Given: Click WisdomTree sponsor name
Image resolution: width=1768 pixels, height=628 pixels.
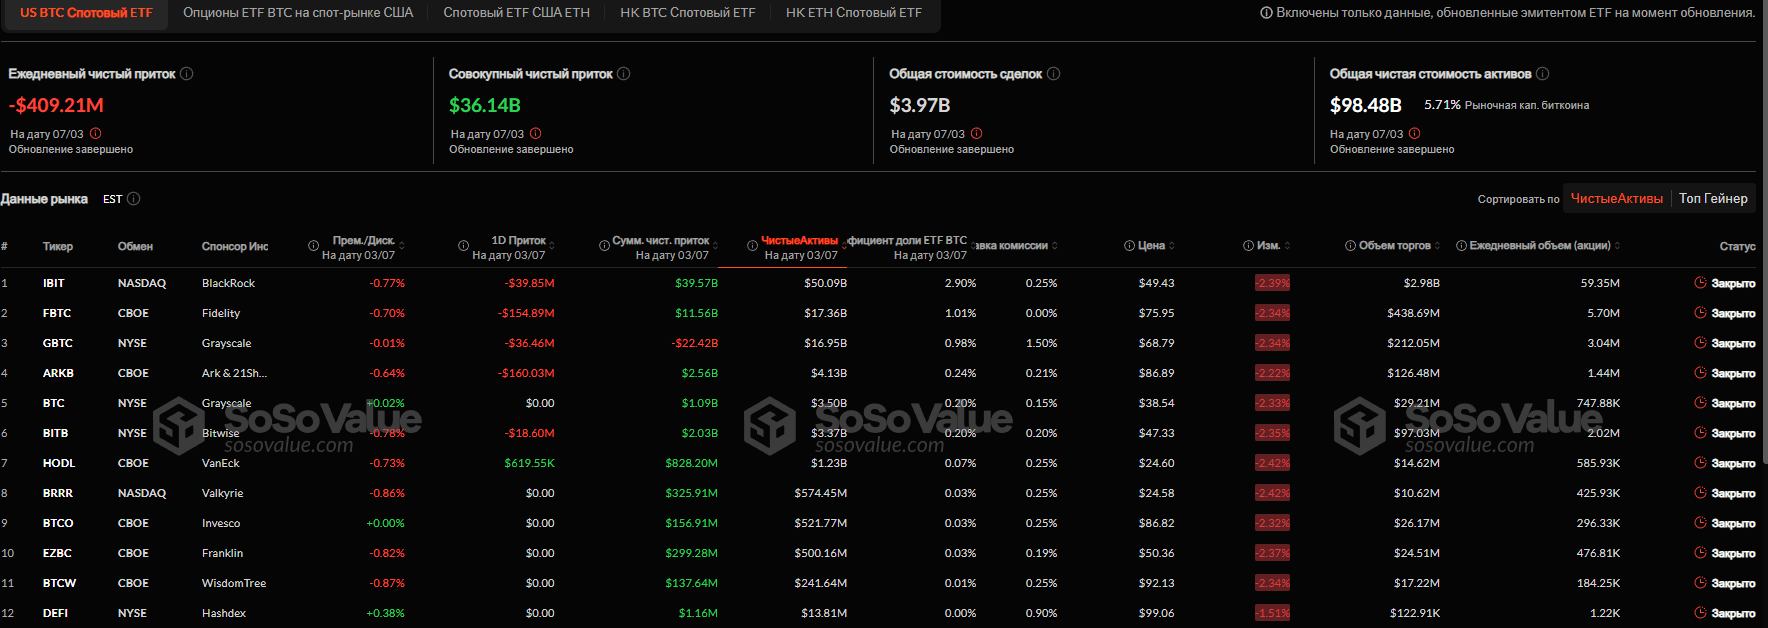Looking at the screenshot, I should point(234,583).
